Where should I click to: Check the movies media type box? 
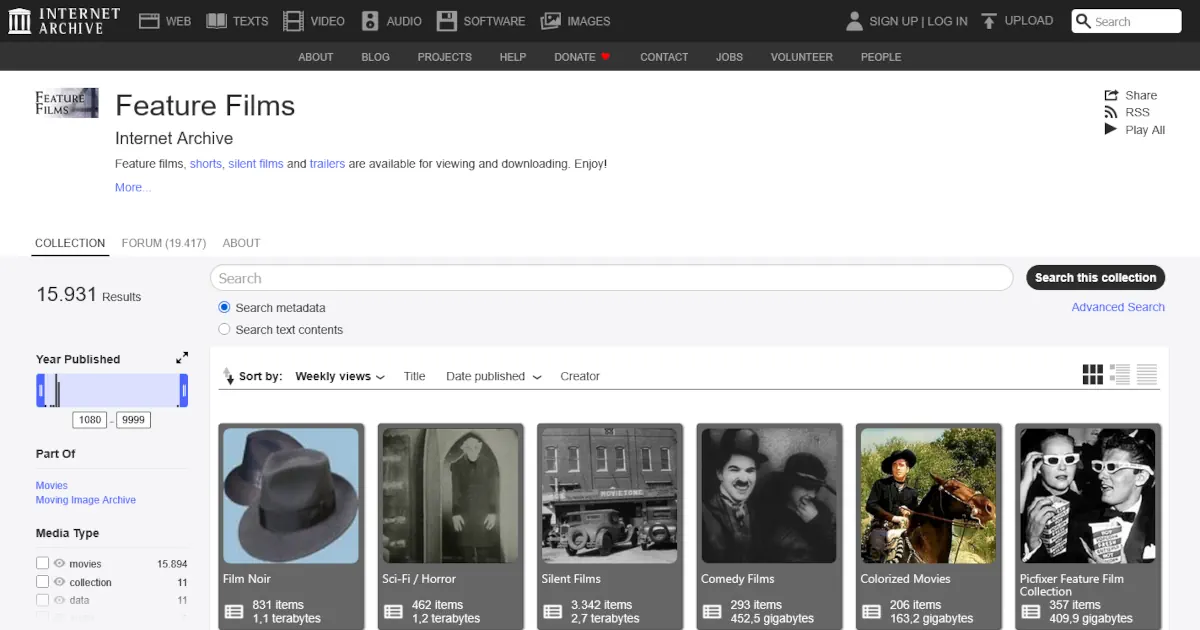[x=42, y=563]
